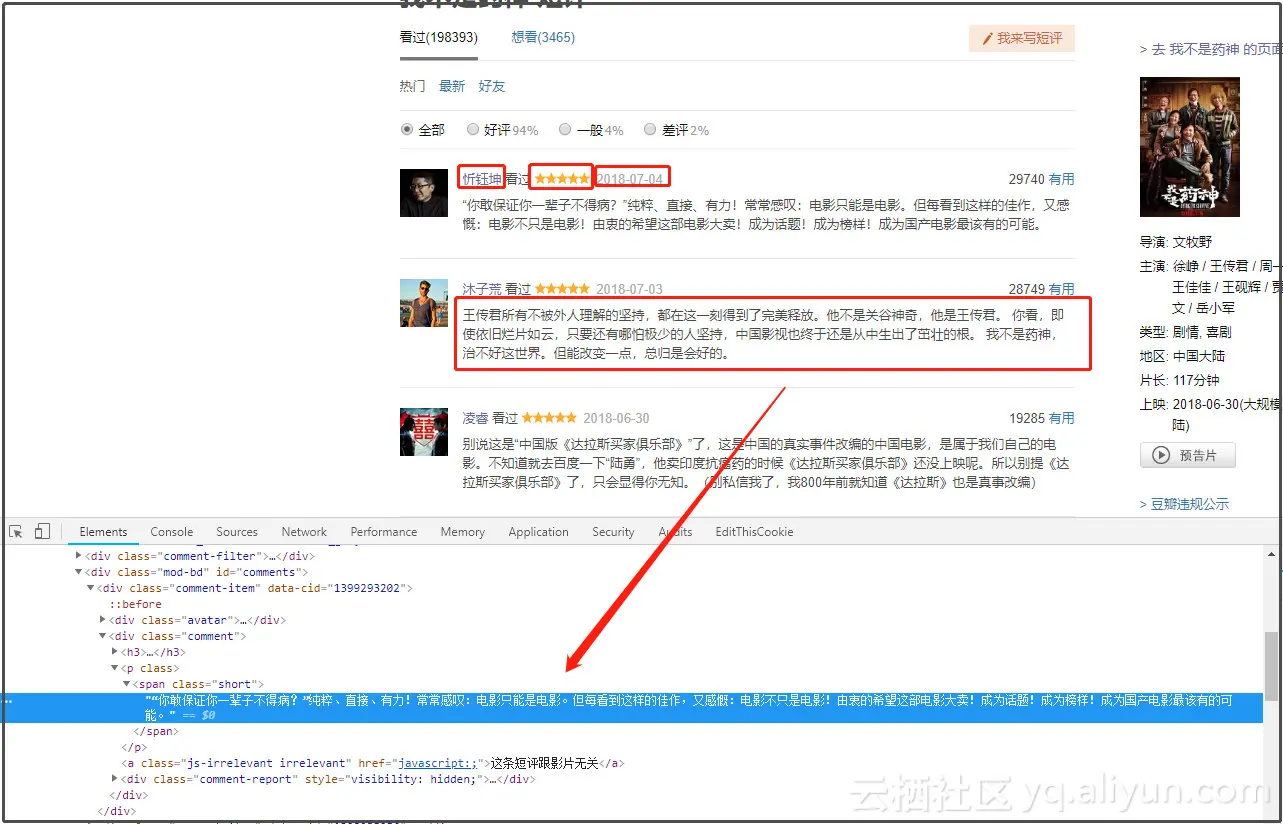Collapse the p class node
The height and width of the screenshot is (824, 1283).
click(x=115, y=668)
